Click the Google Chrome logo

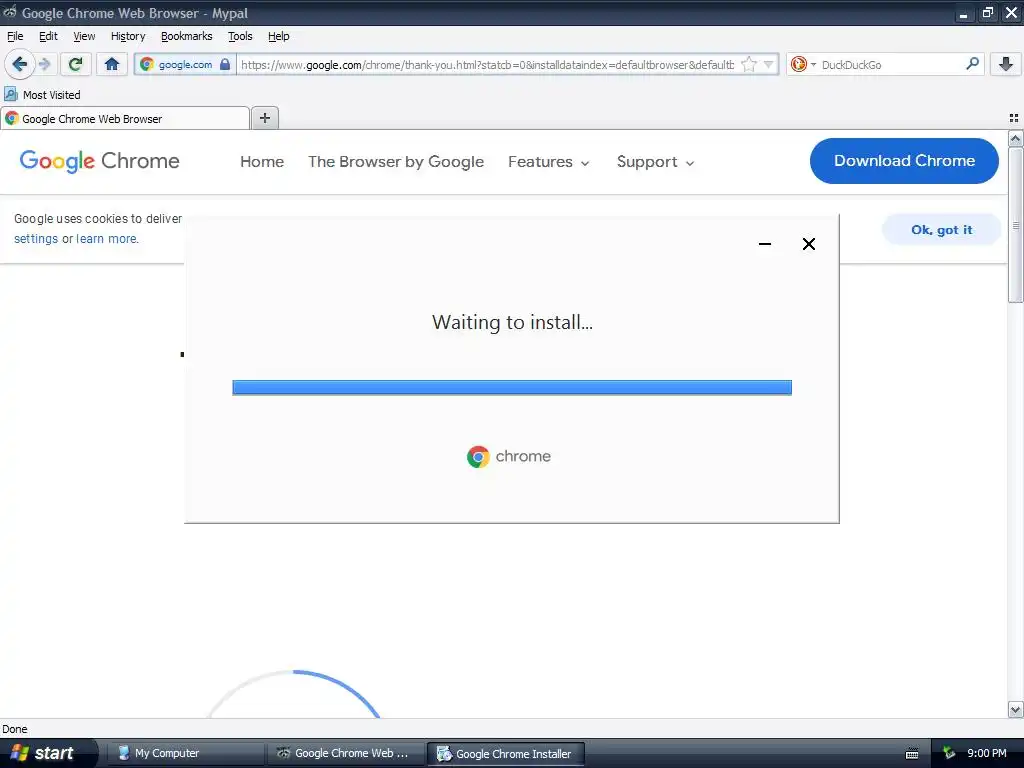(99, 161)
